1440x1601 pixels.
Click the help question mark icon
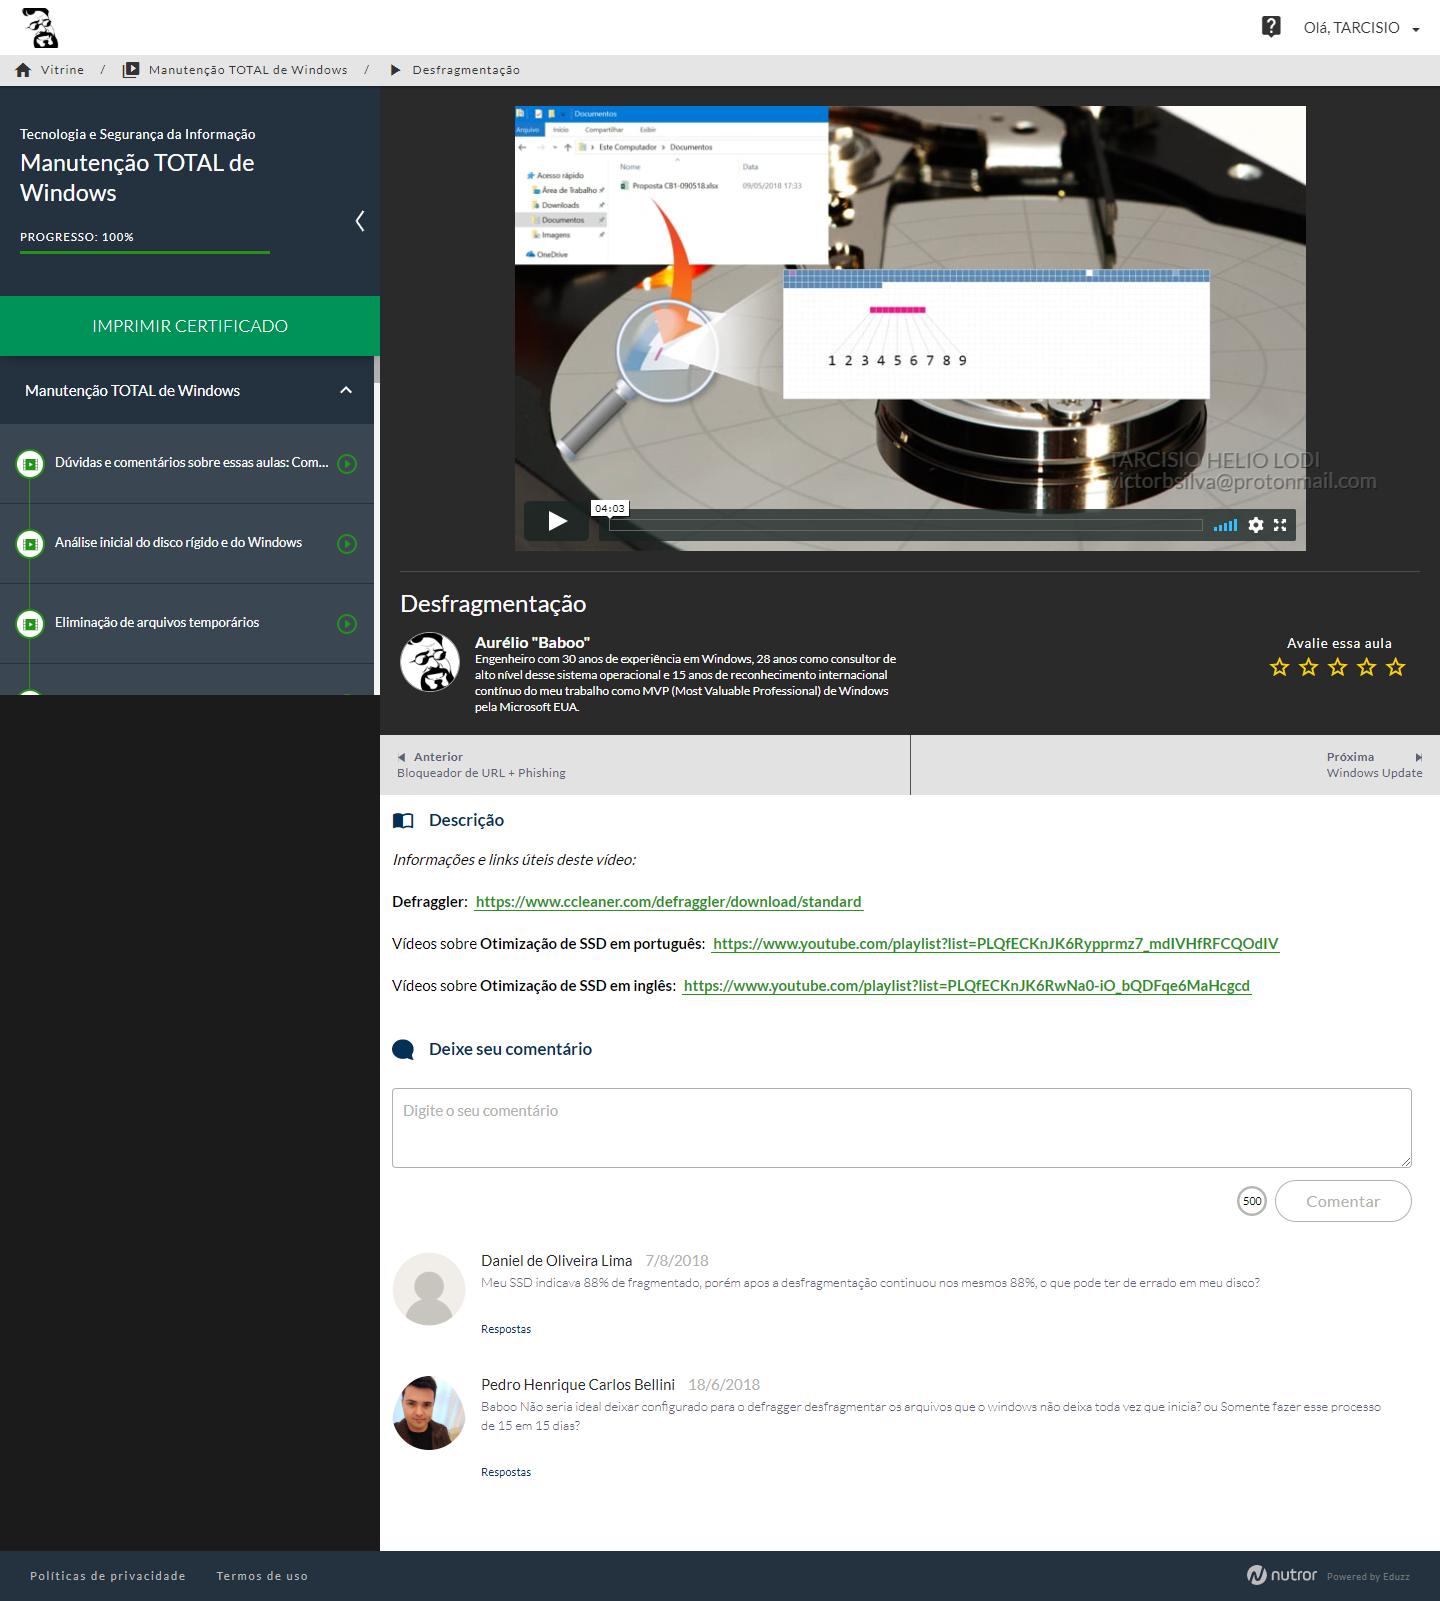point(1271,27)
